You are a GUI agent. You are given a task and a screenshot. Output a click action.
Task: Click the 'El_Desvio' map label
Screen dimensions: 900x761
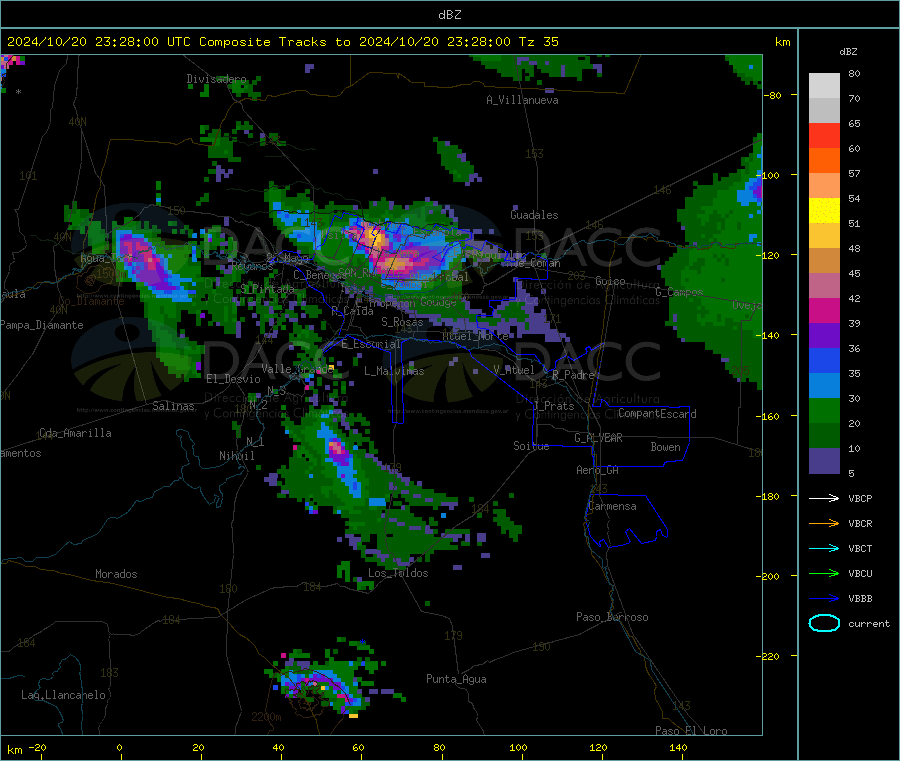tap(233, 379)
